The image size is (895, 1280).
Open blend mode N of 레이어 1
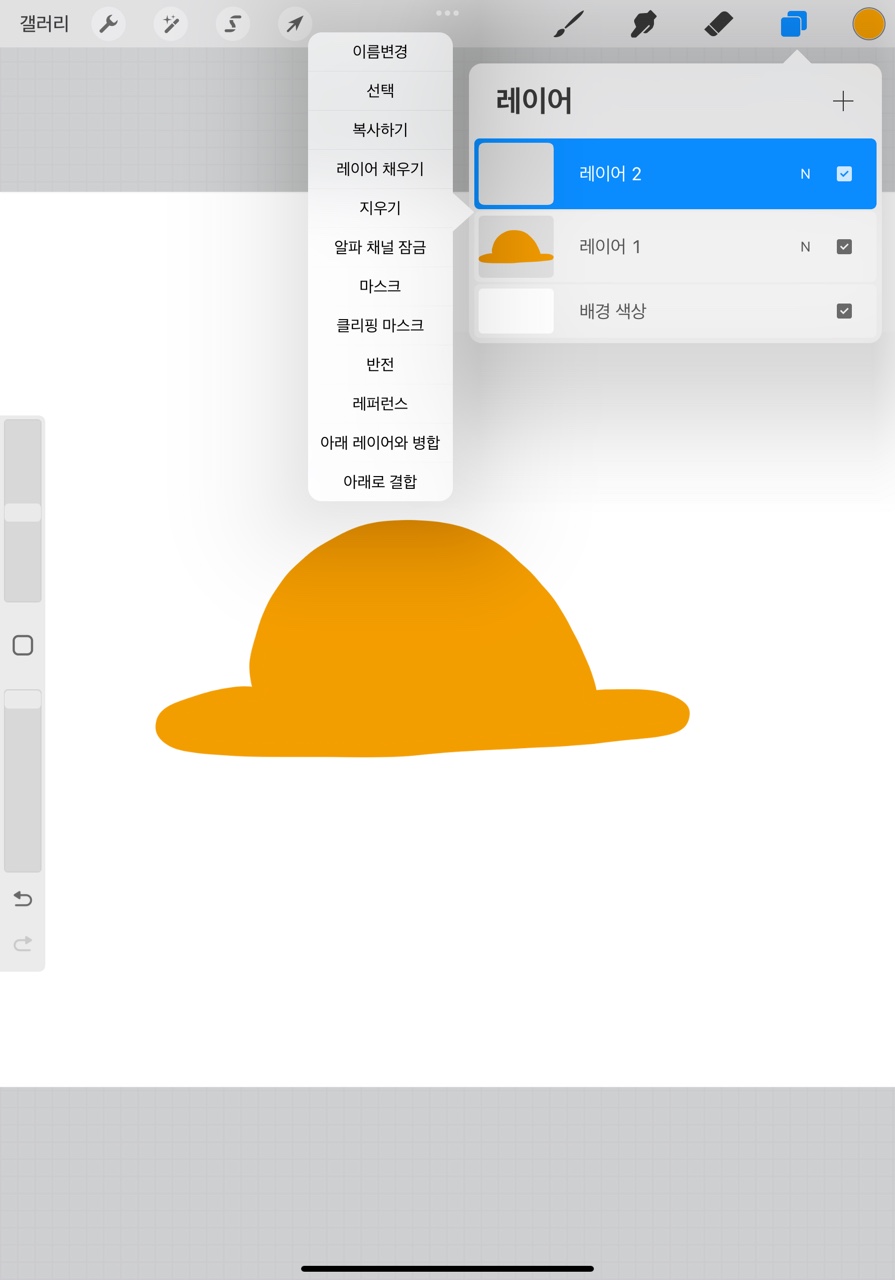tap(805, 247)
